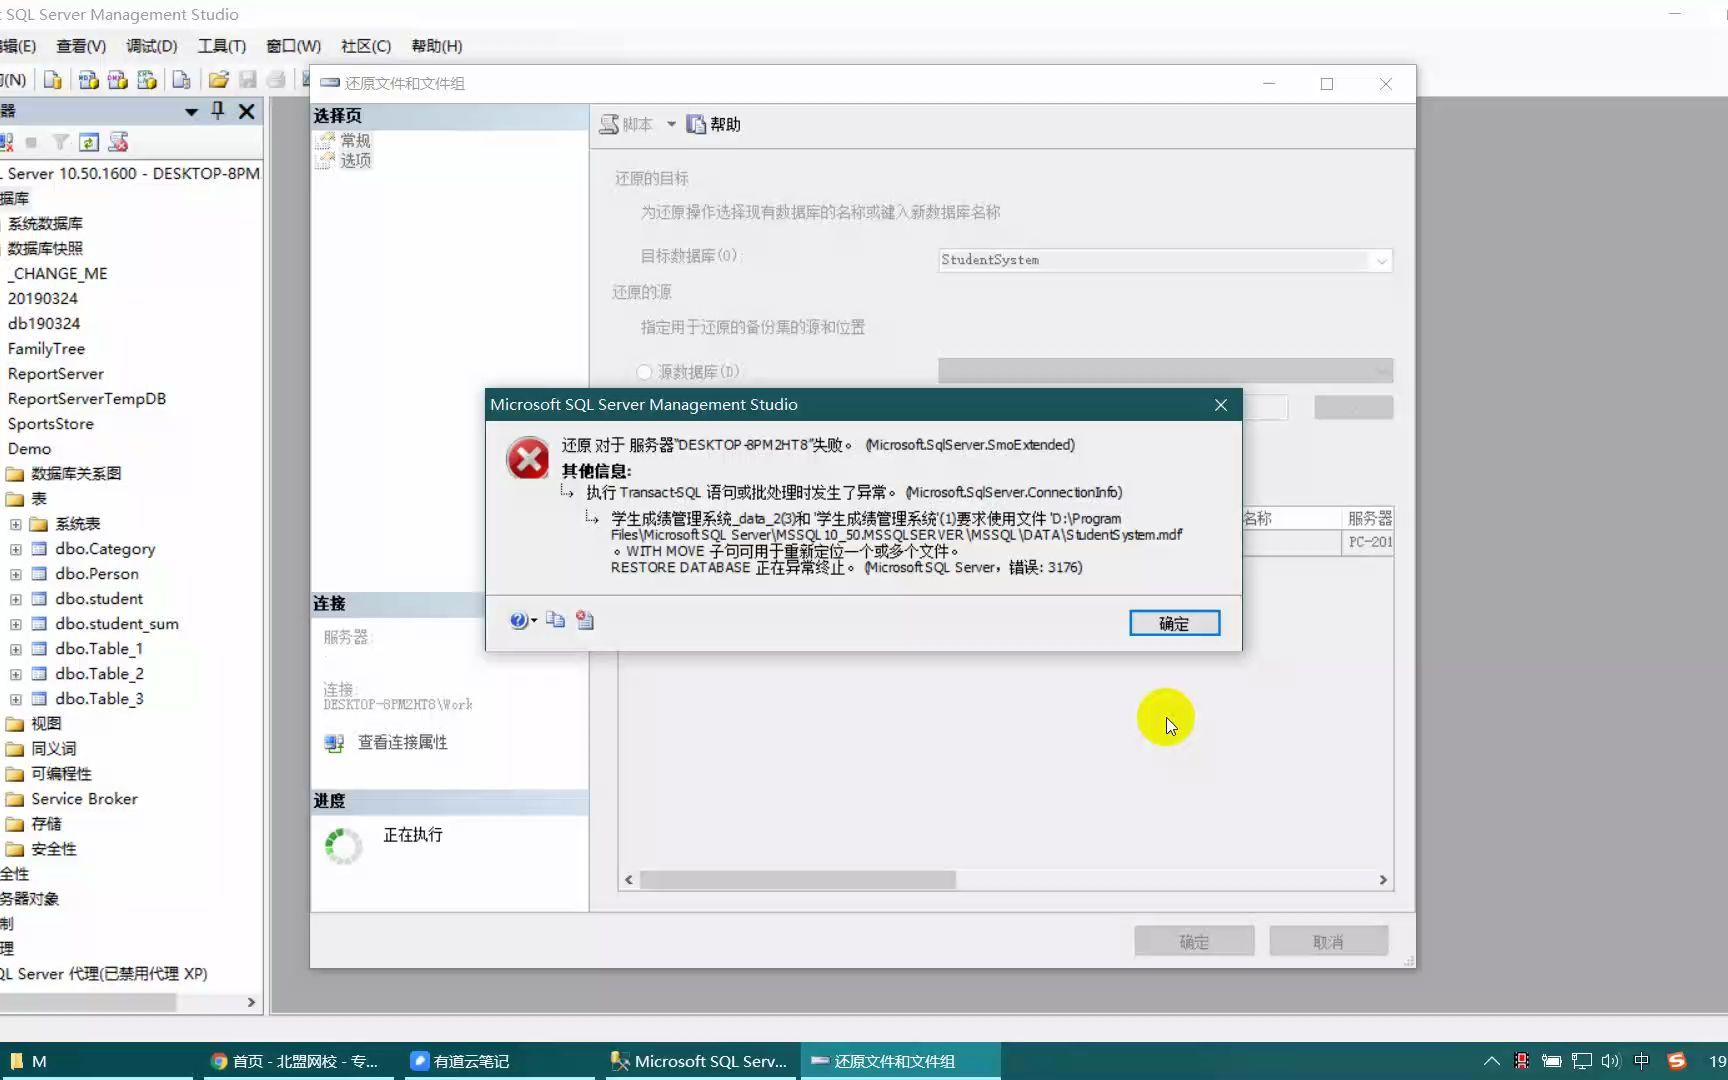Click the 取消 button in restore window
Screen dimensions: 1728x1080
(1328, 942)
